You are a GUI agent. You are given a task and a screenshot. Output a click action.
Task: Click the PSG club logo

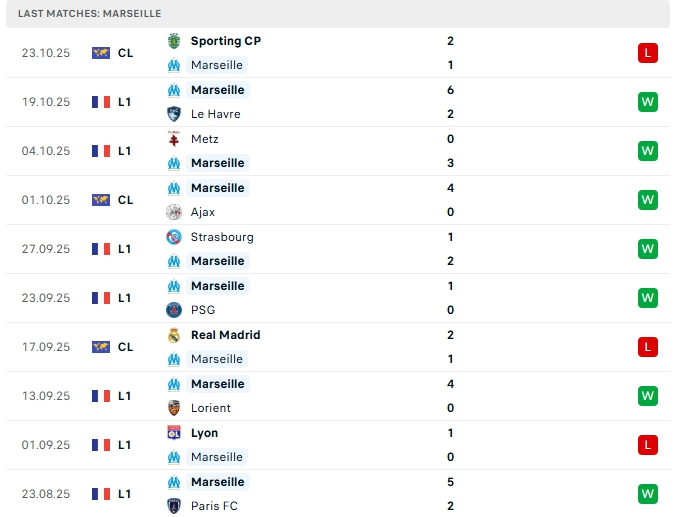(x=174, y=310)
